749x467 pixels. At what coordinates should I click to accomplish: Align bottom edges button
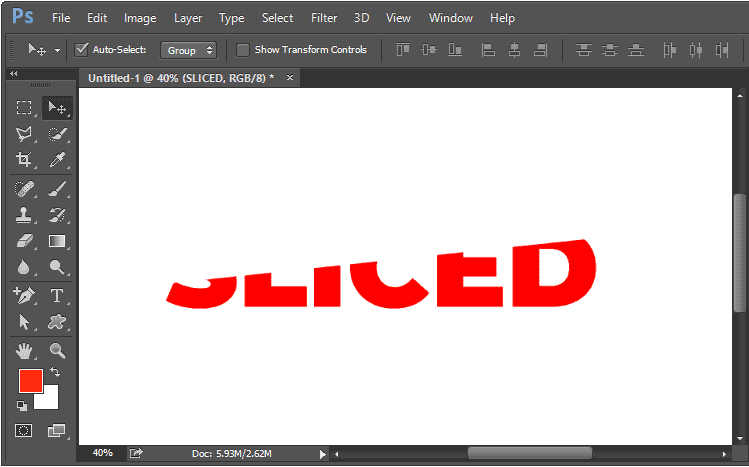click(455, 50)
